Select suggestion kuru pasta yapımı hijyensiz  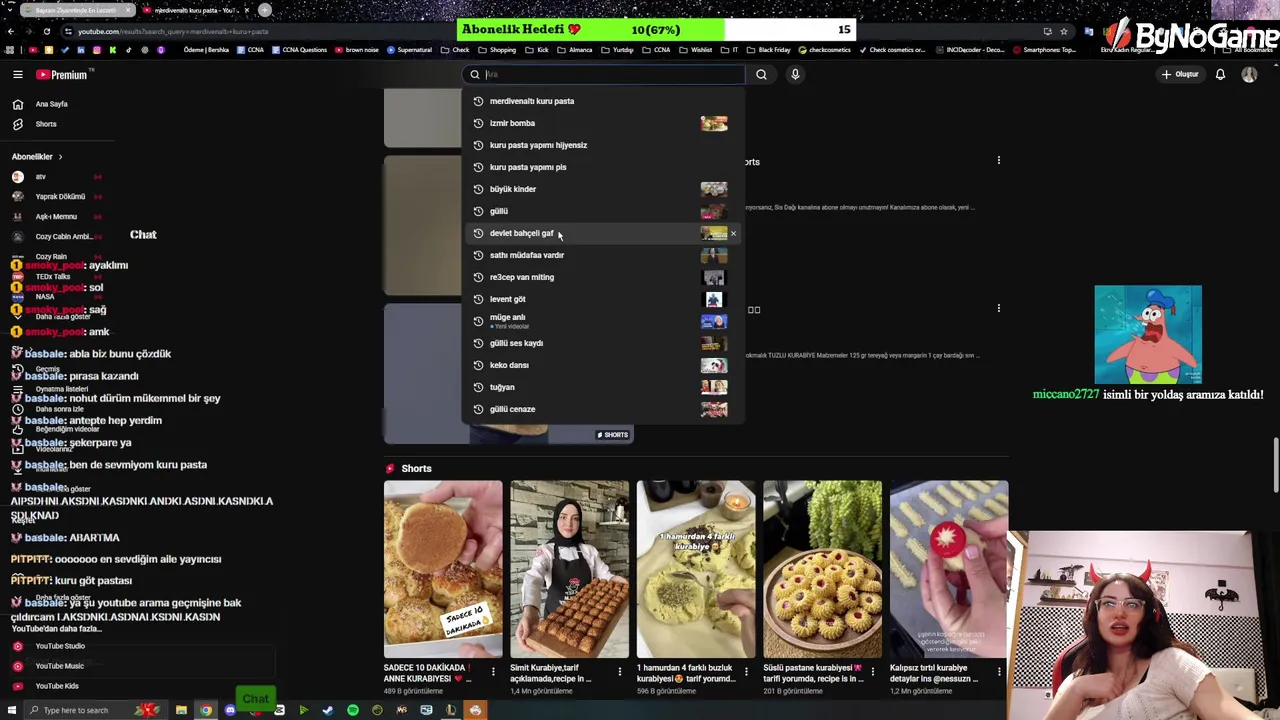[603, 145]
